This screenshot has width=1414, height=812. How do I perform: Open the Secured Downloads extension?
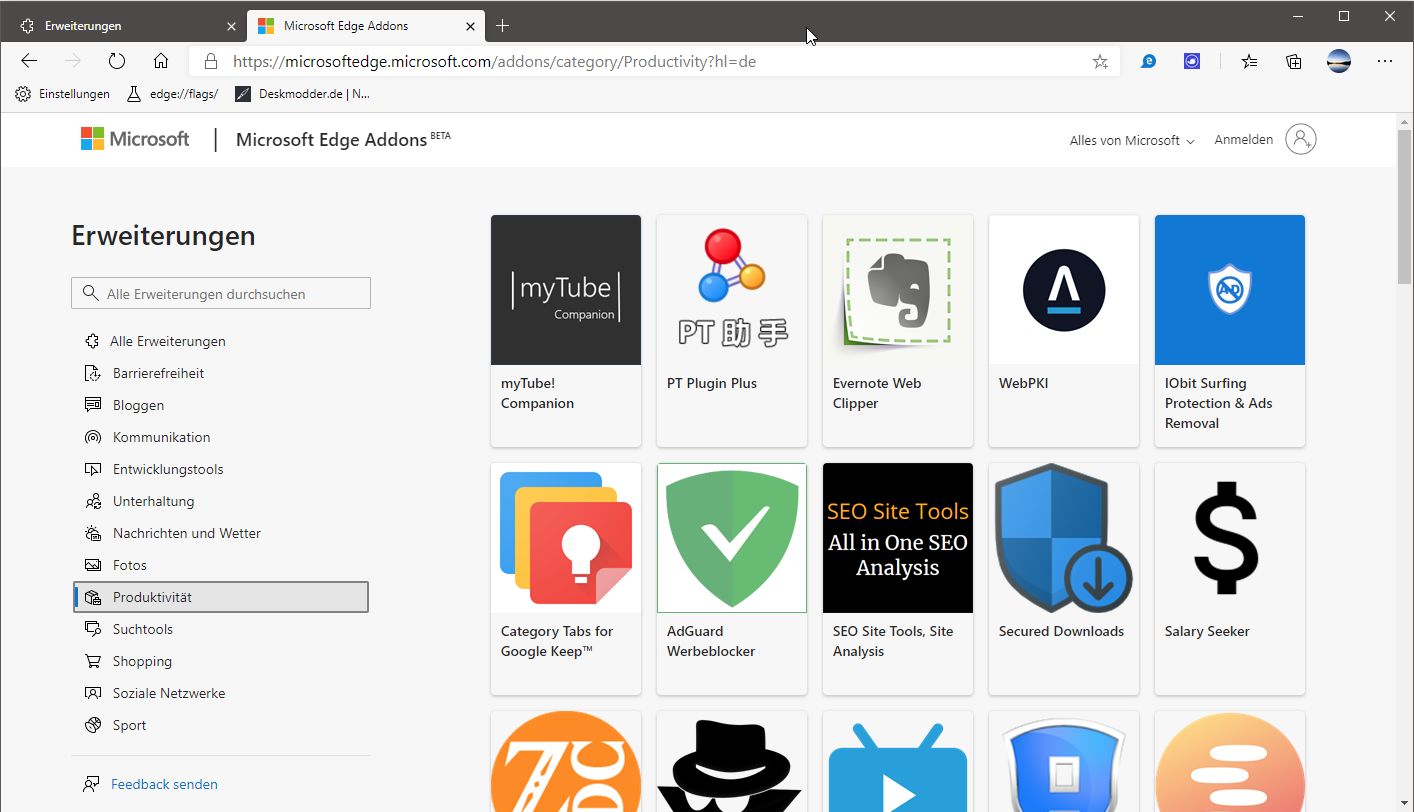(x=1064, y=579)
